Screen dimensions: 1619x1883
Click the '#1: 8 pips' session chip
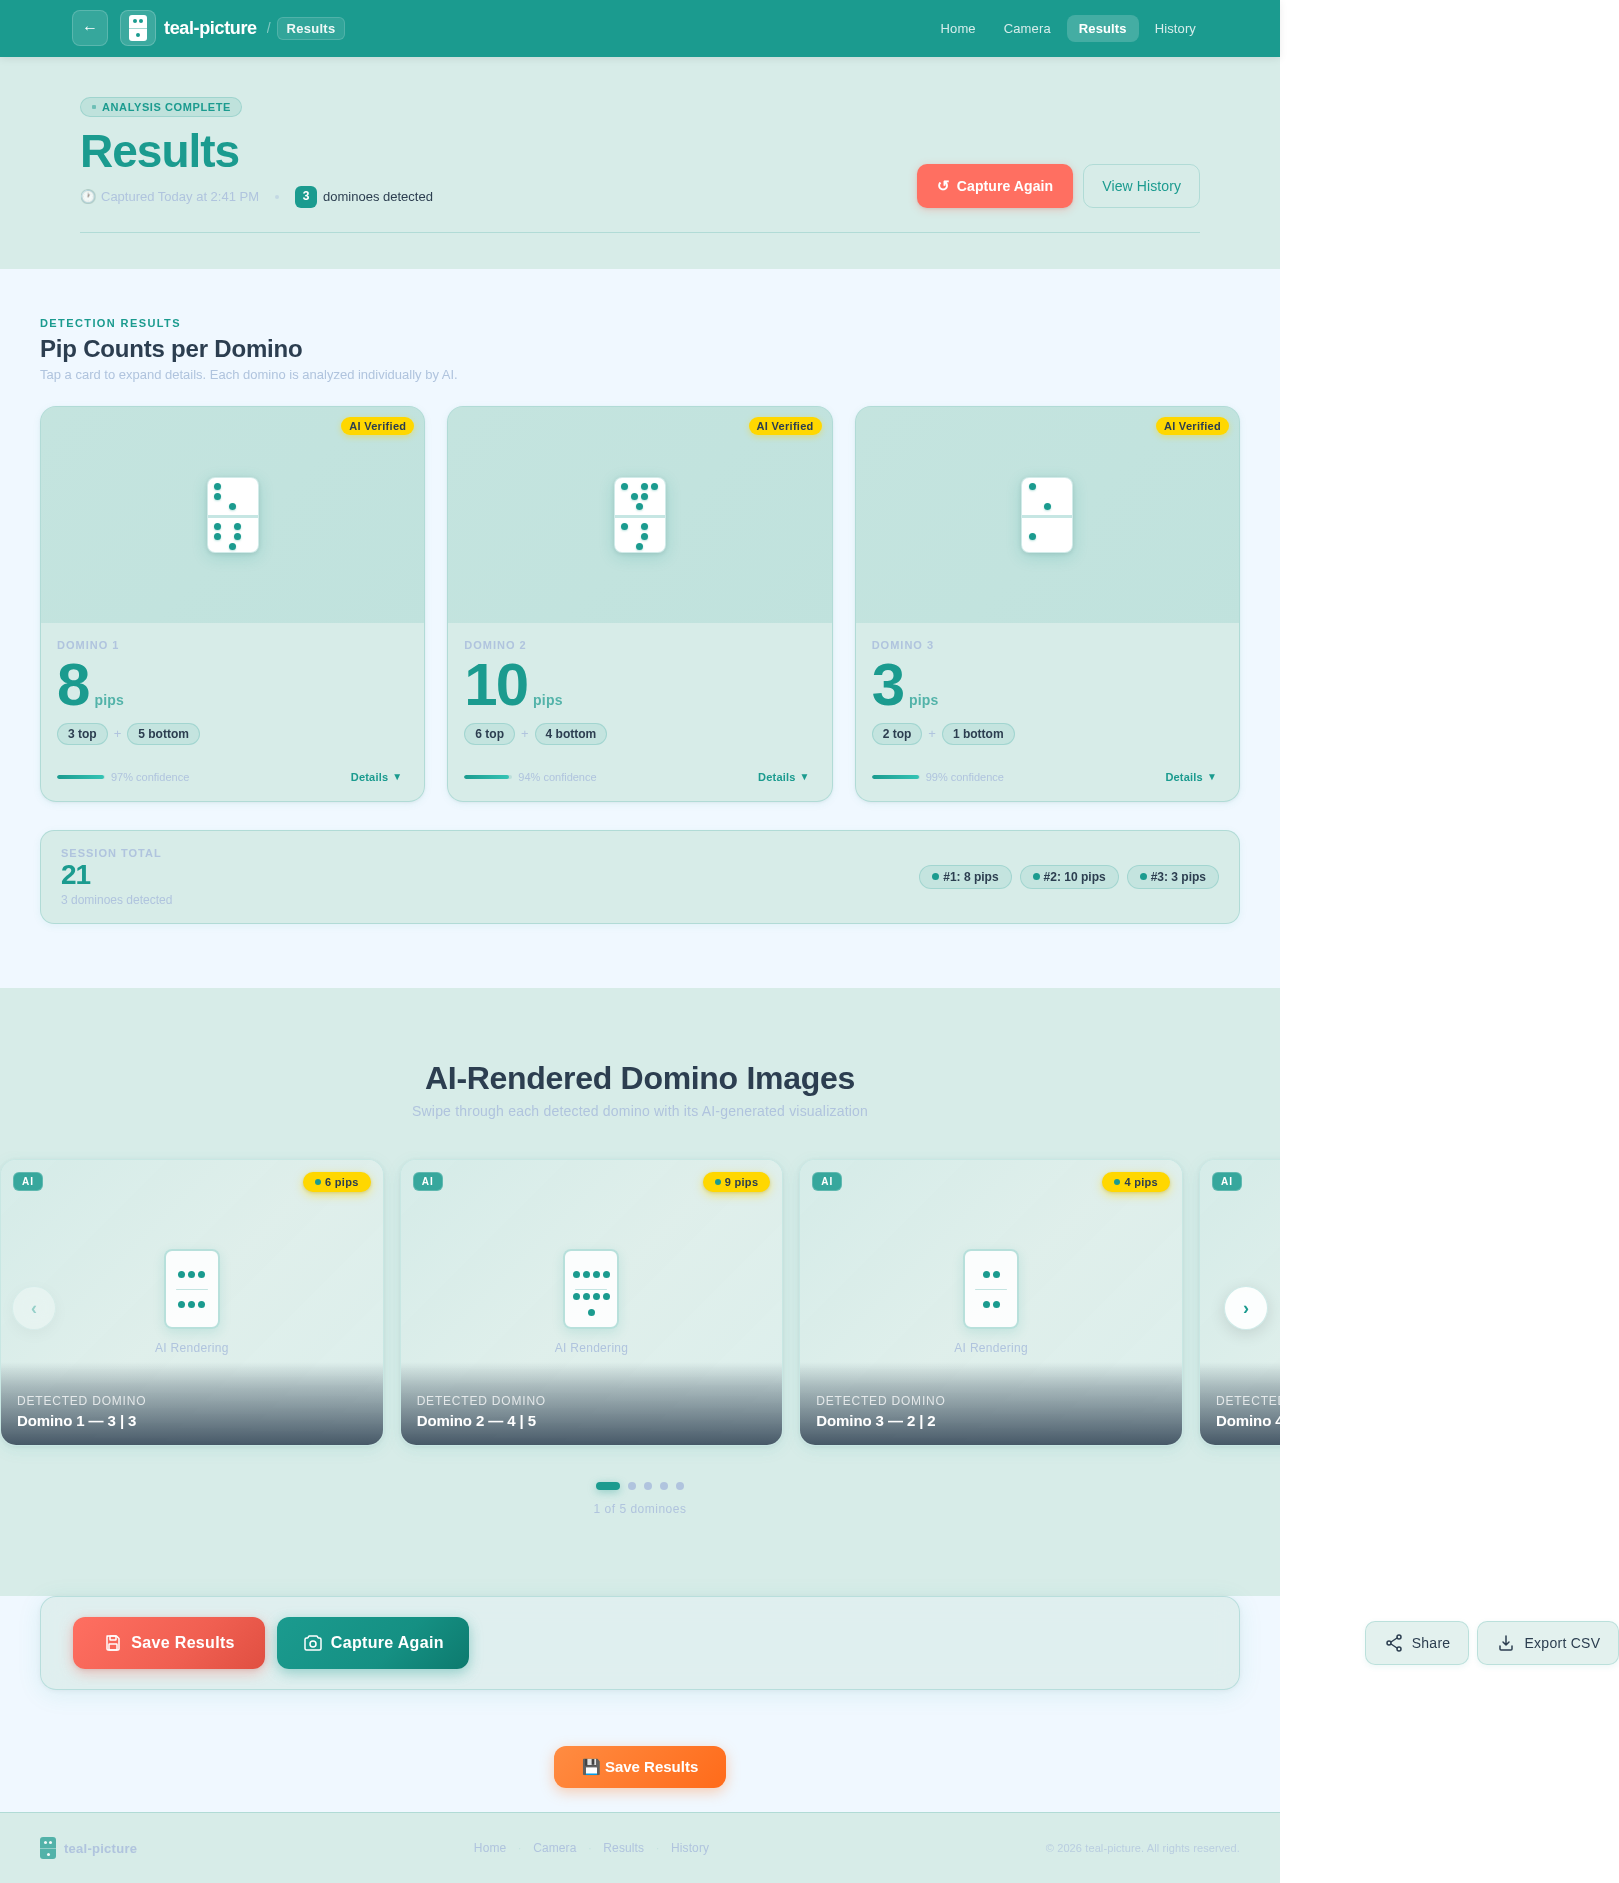click(x=965, y=877)
